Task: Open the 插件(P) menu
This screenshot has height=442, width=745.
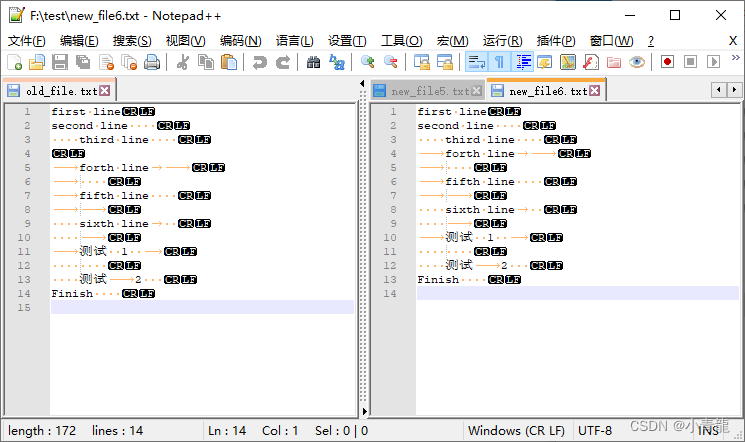Action: click(x=556, y=41)
